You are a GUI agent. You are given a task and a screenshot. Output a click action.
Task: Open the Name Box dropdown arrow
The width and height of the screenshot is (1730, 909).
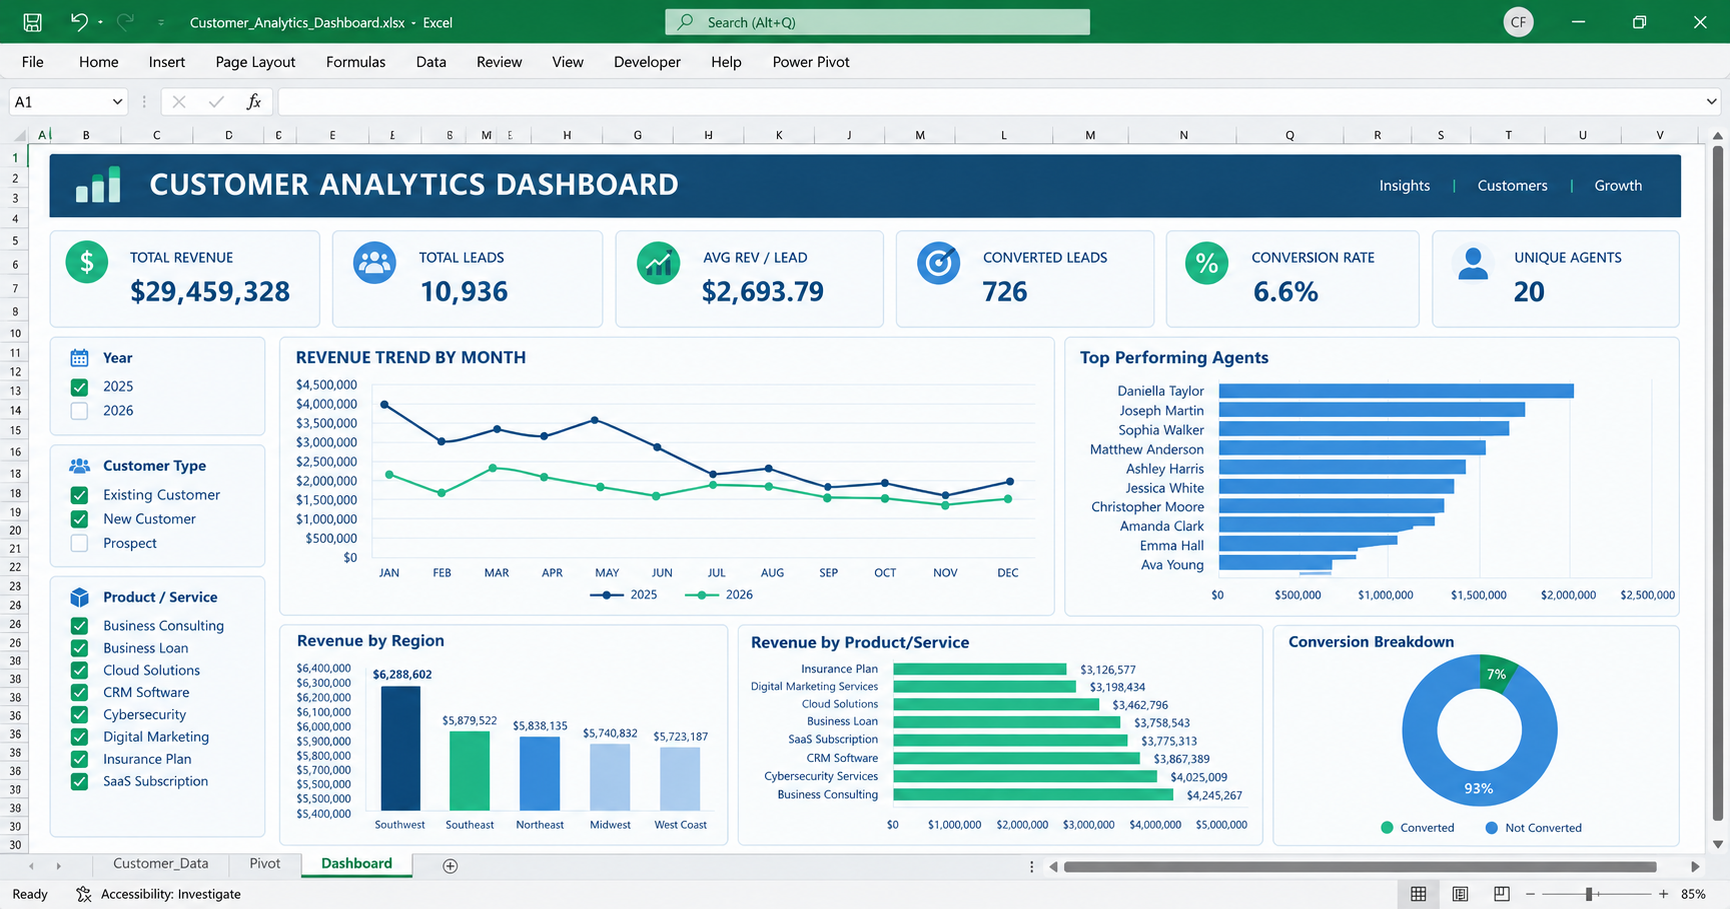click(117, 102)
